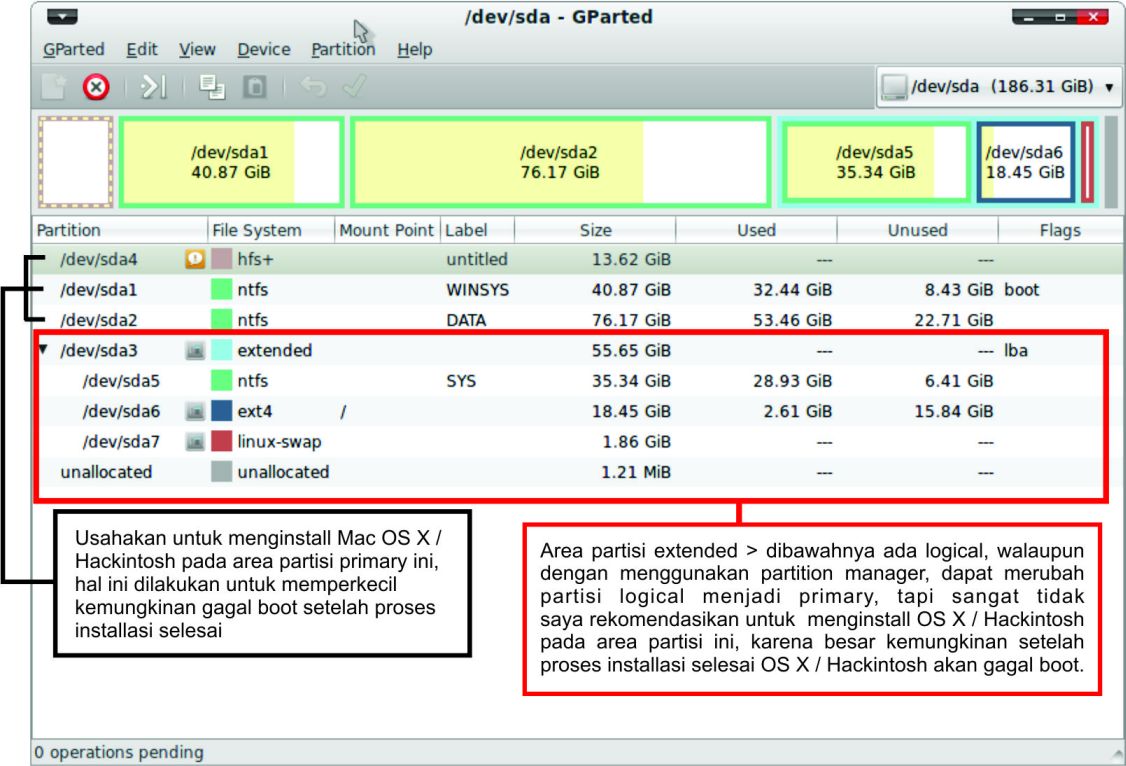Click the Resize/Move toolbar icon
This screenshot has width=1126, height=766.
pos(153,87)
